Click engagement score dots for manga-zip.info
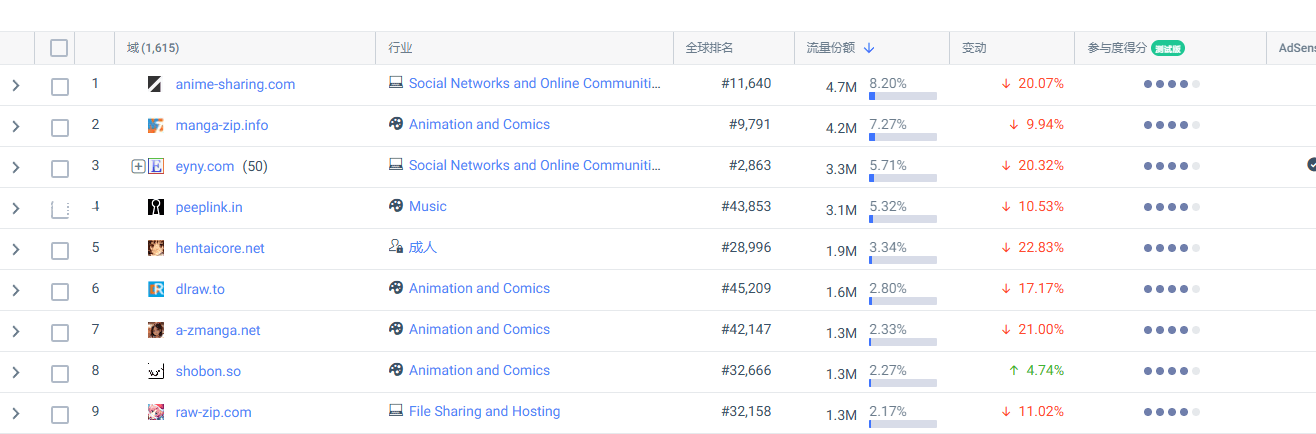Screen dimensions: 1316x434 click(x=1172, y=125)
